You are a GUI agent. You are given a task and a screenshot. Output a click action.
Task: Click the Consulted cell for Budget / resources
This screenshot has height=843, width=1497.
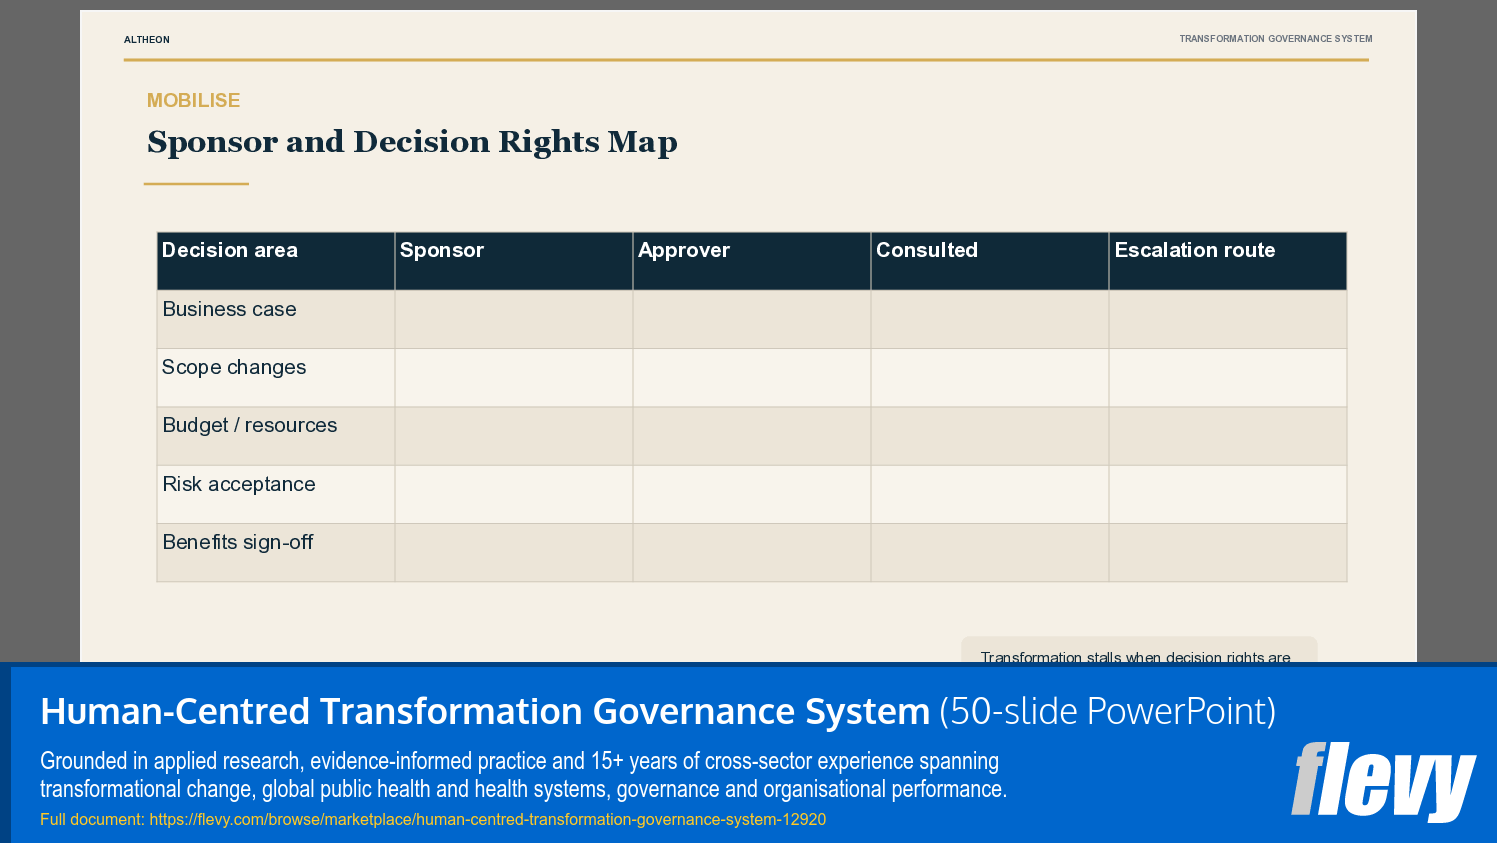[x=990, y=435]
